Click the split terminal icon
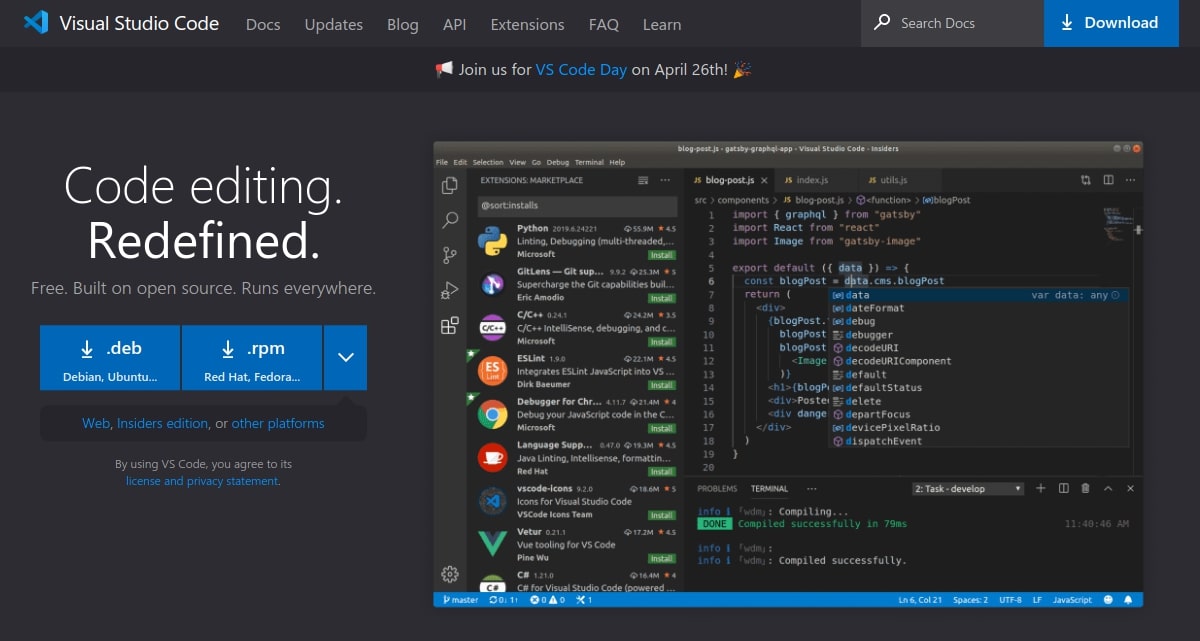The width and height of the screenshot is (1200, 641). [x=1063, y=488]
